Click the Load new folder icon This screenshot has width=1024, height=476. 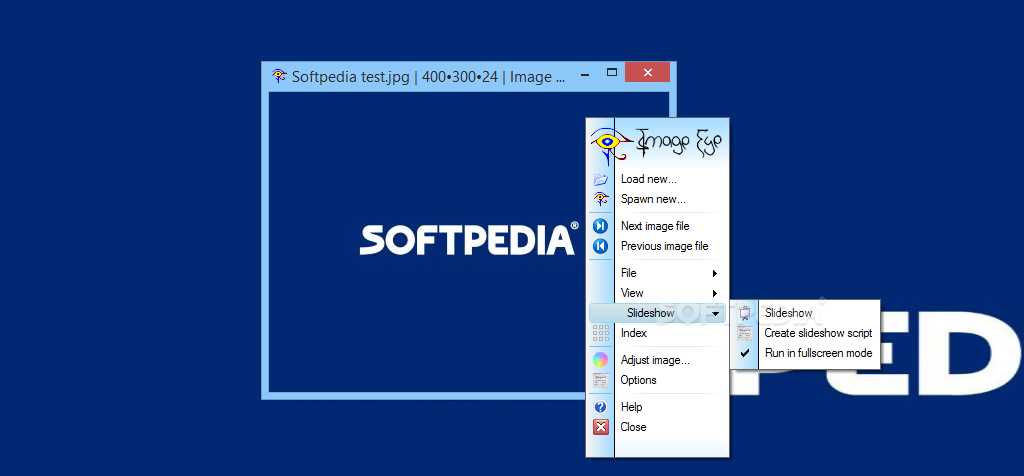[600, 179]
